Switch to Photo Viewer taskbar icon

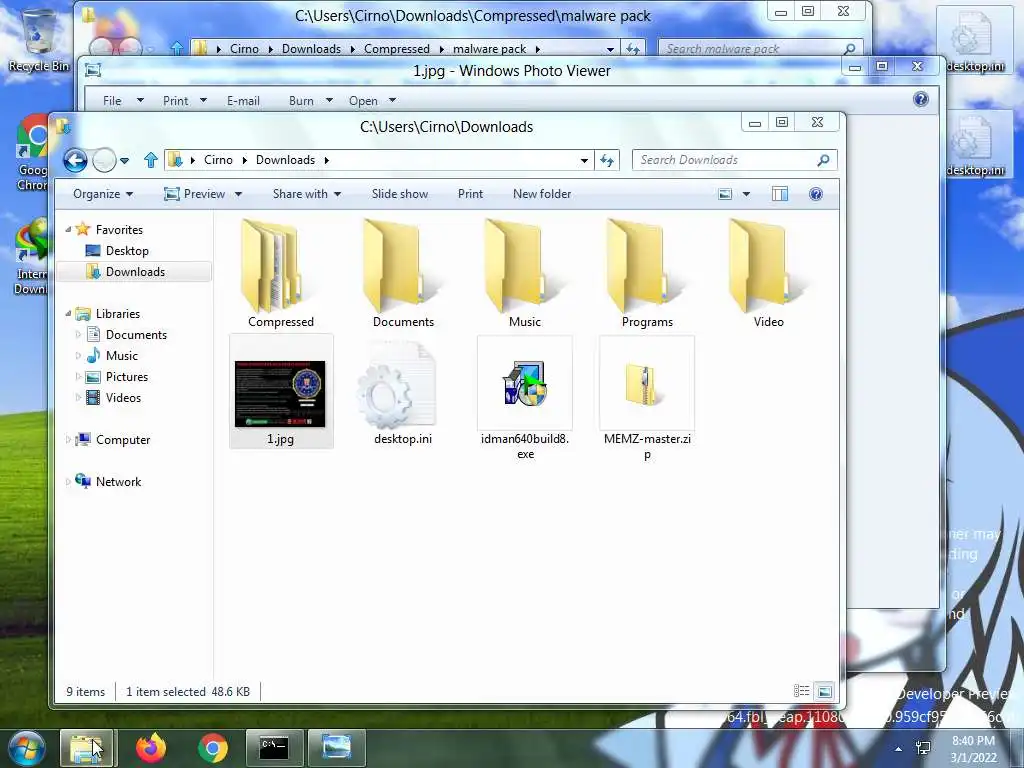[336, 748]
